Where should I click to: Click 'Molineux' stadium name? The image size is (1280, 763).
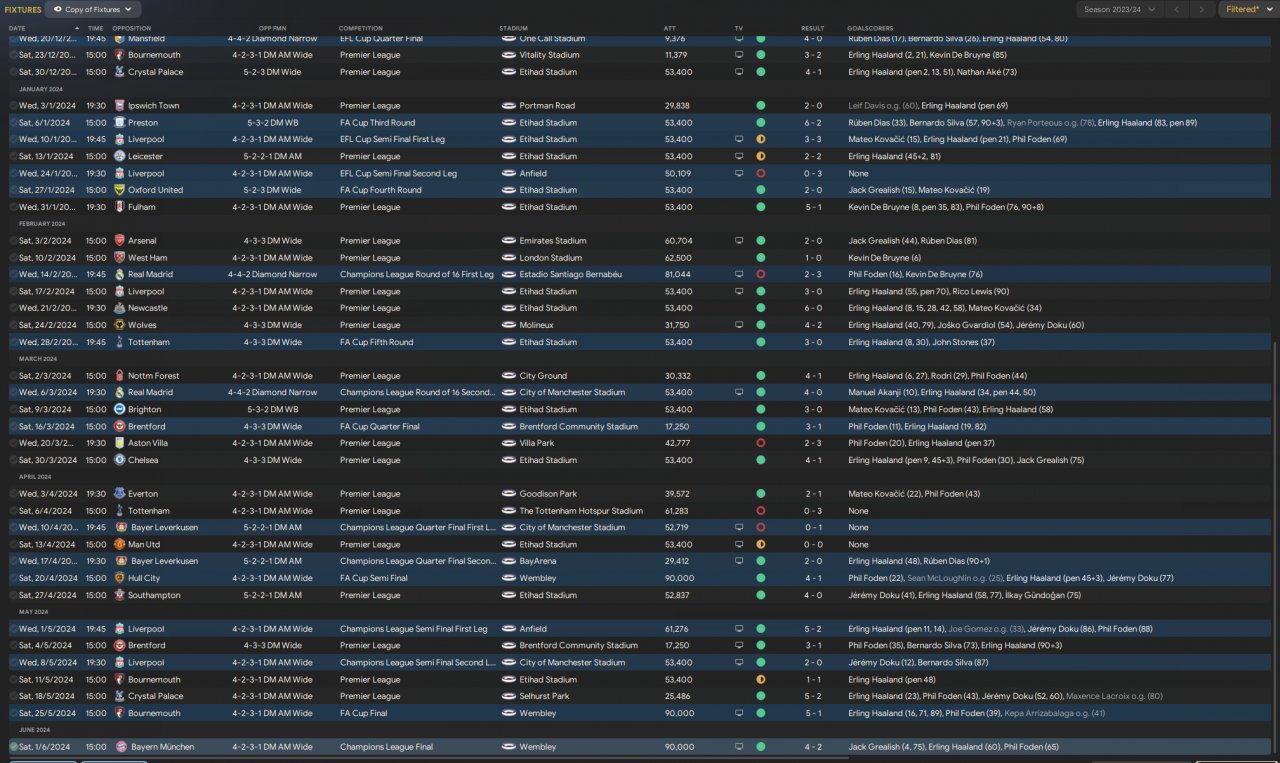pyautogui.click(x=537, y=325)
